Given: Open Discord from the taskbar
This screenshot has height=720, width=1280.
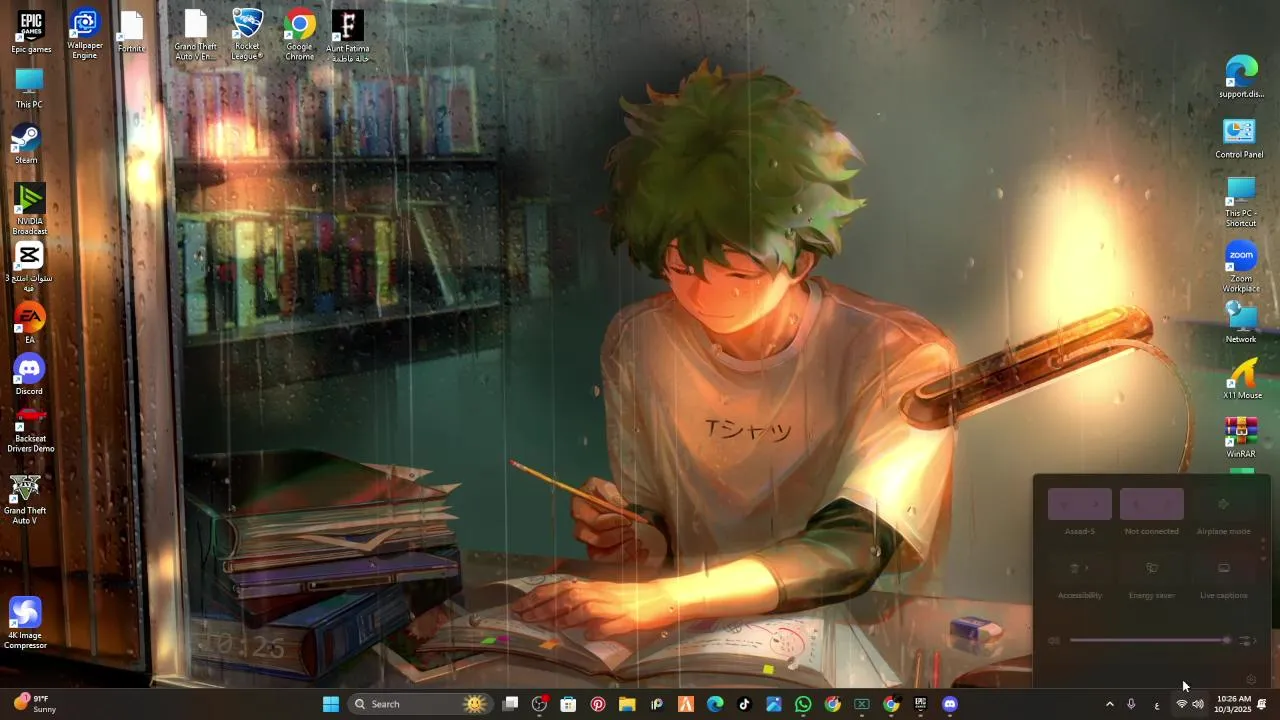Looking at the screenshot, I should pyautogui.click(x=950, y=704).
